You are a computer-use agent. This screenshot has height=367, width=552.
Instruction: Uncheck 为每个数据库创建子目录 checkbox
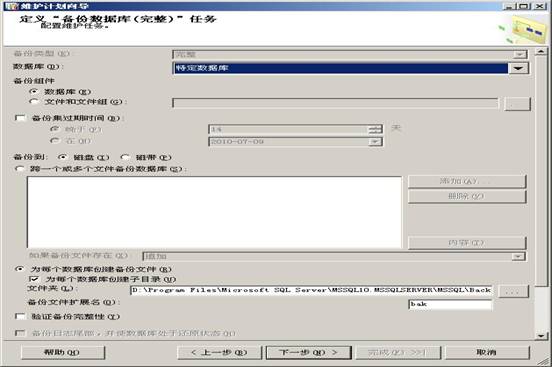pyautogui.click(x=34, y=279)
